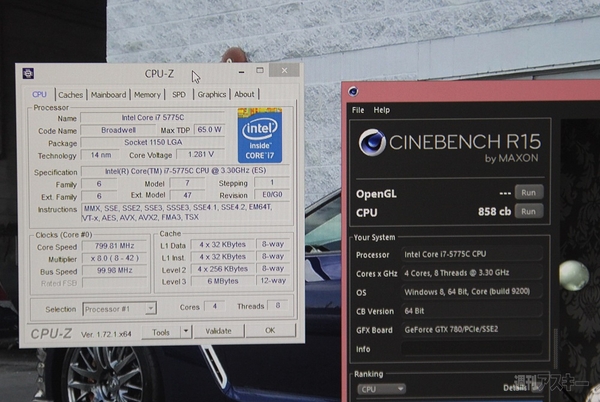Viewport: 600px width, 402px height.
Task: Click the Revision value 'E0/G0'
Action: (272, 195)
